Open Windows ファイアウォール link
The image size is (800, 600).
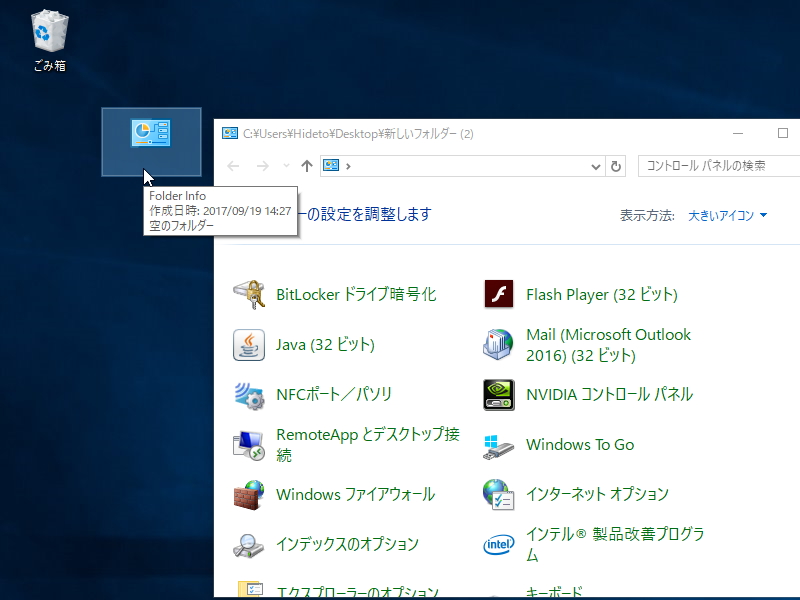pos(356,494)
